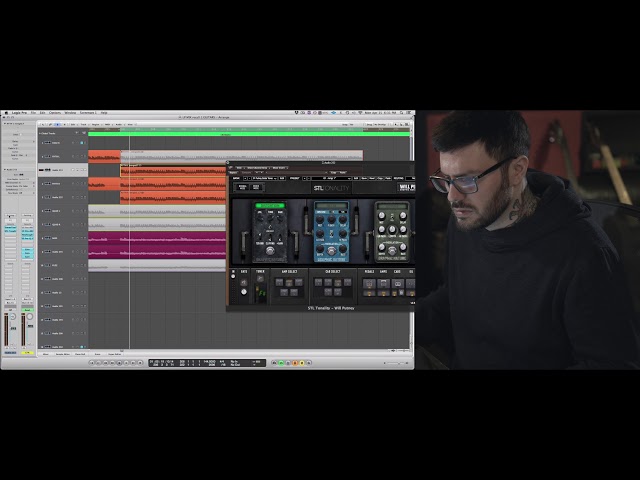Open the Help menu

[x=104, y=113]
